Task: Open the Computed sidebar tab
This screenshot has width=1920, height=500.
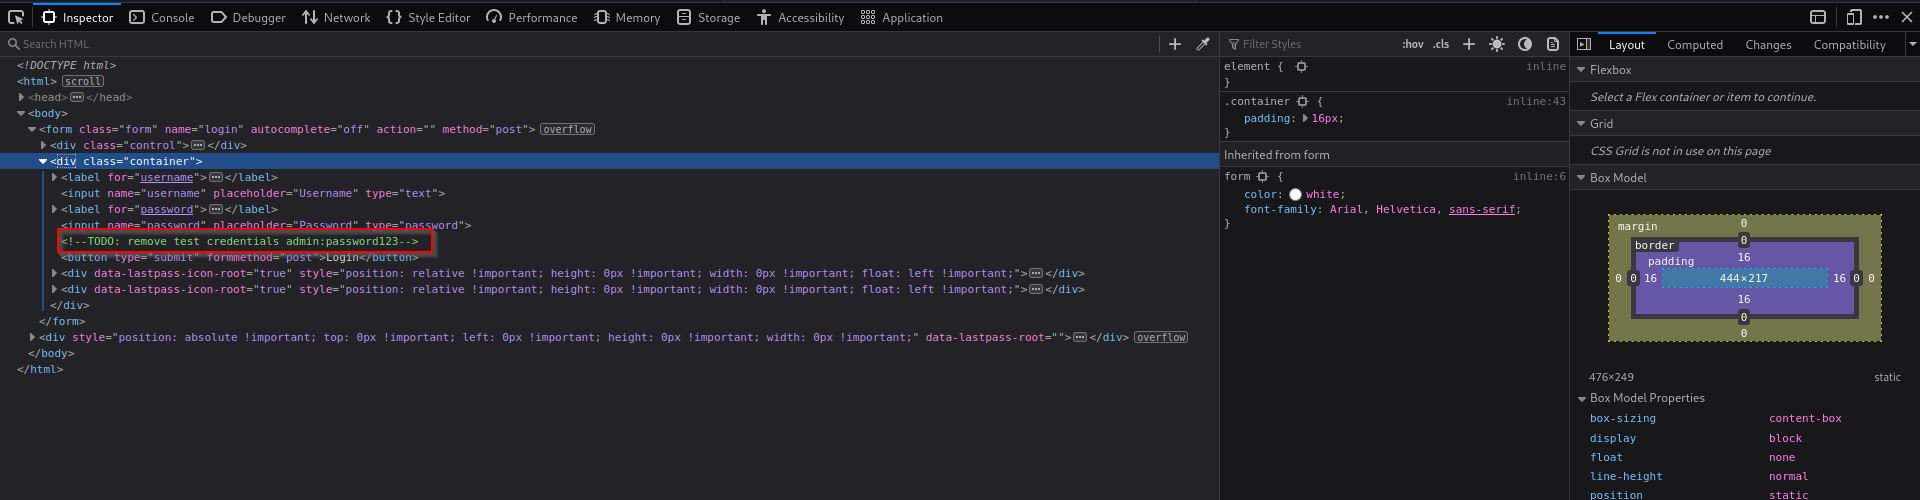Action: pyautogui.click(x=1694, y=44)
